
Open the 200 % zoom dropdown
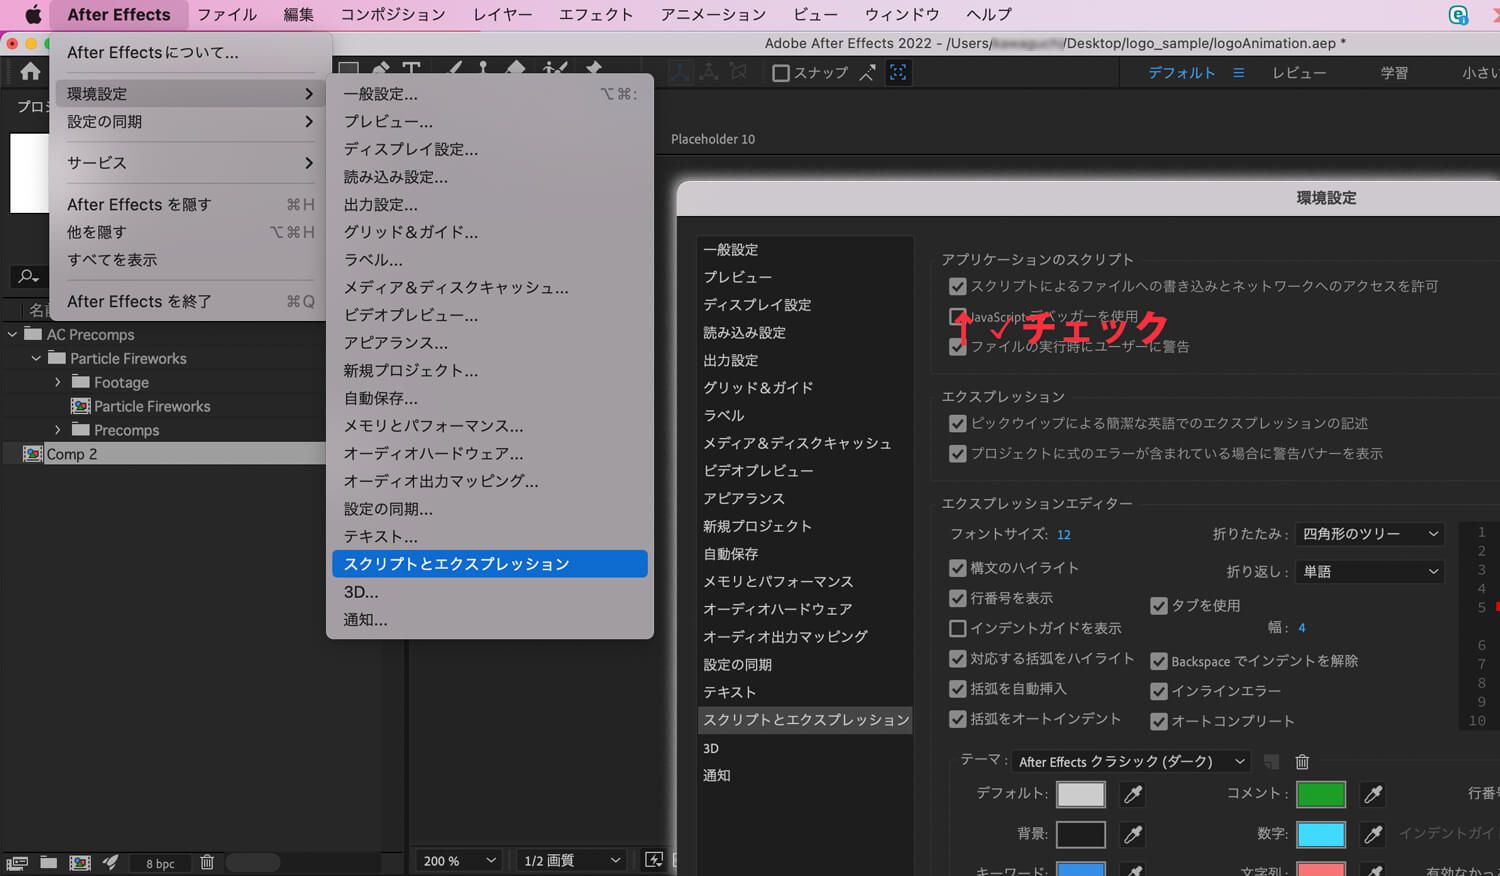click(458, 860)
